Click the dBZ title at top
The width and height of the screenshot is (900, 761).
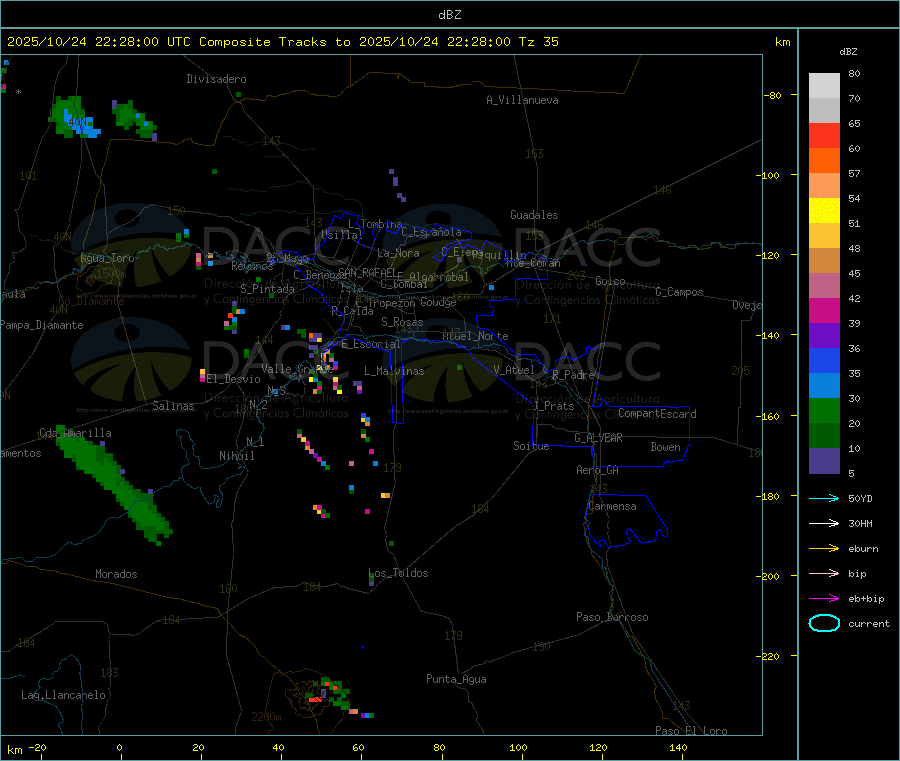click(x=449, y=15)
